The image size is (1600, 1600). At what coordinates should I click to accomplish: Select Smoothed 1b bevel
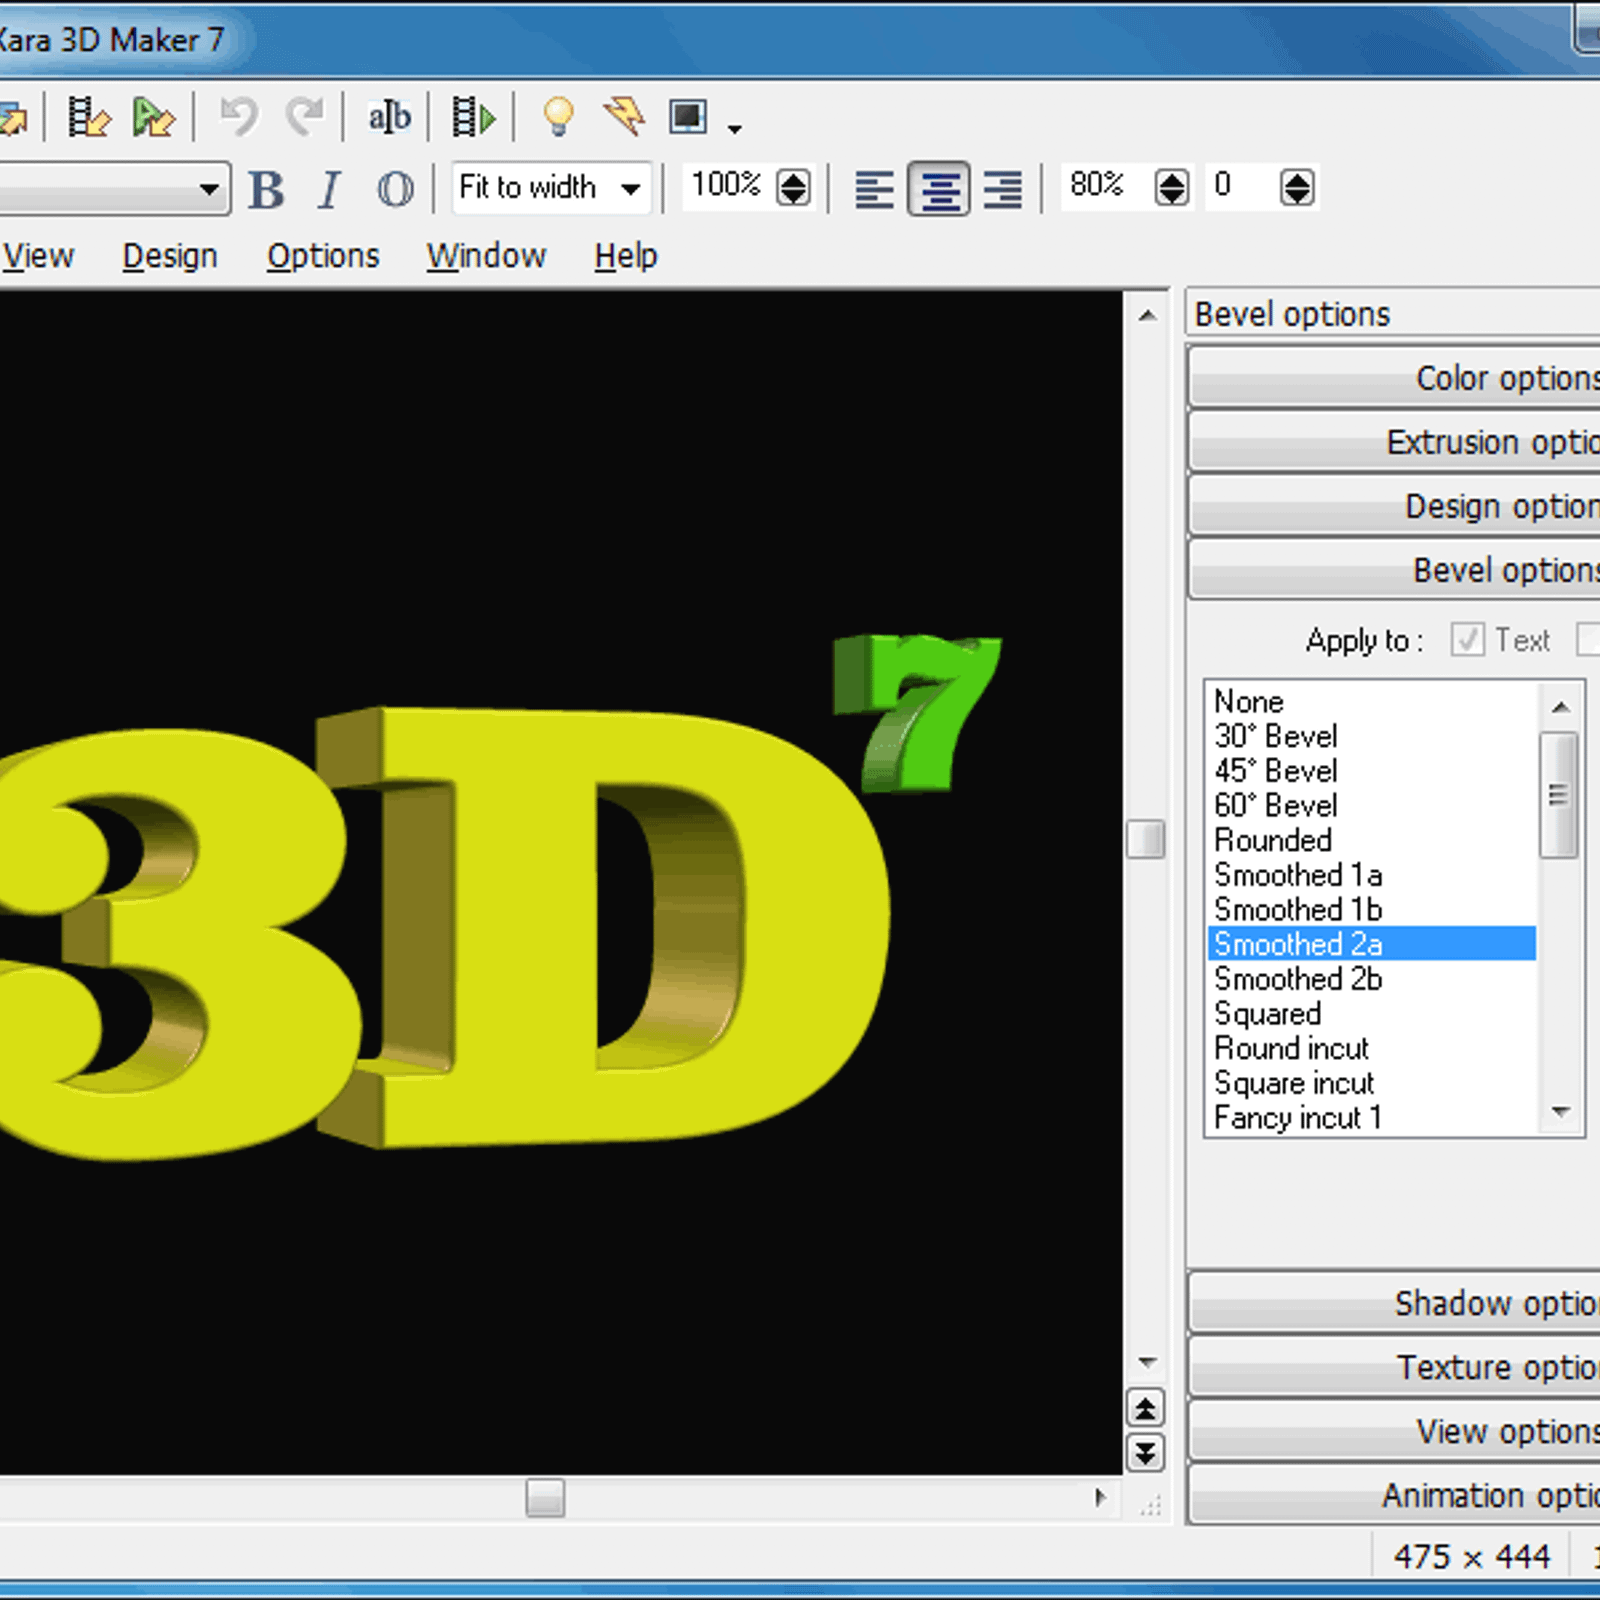pyautogui.click(x=1371, y=909)
